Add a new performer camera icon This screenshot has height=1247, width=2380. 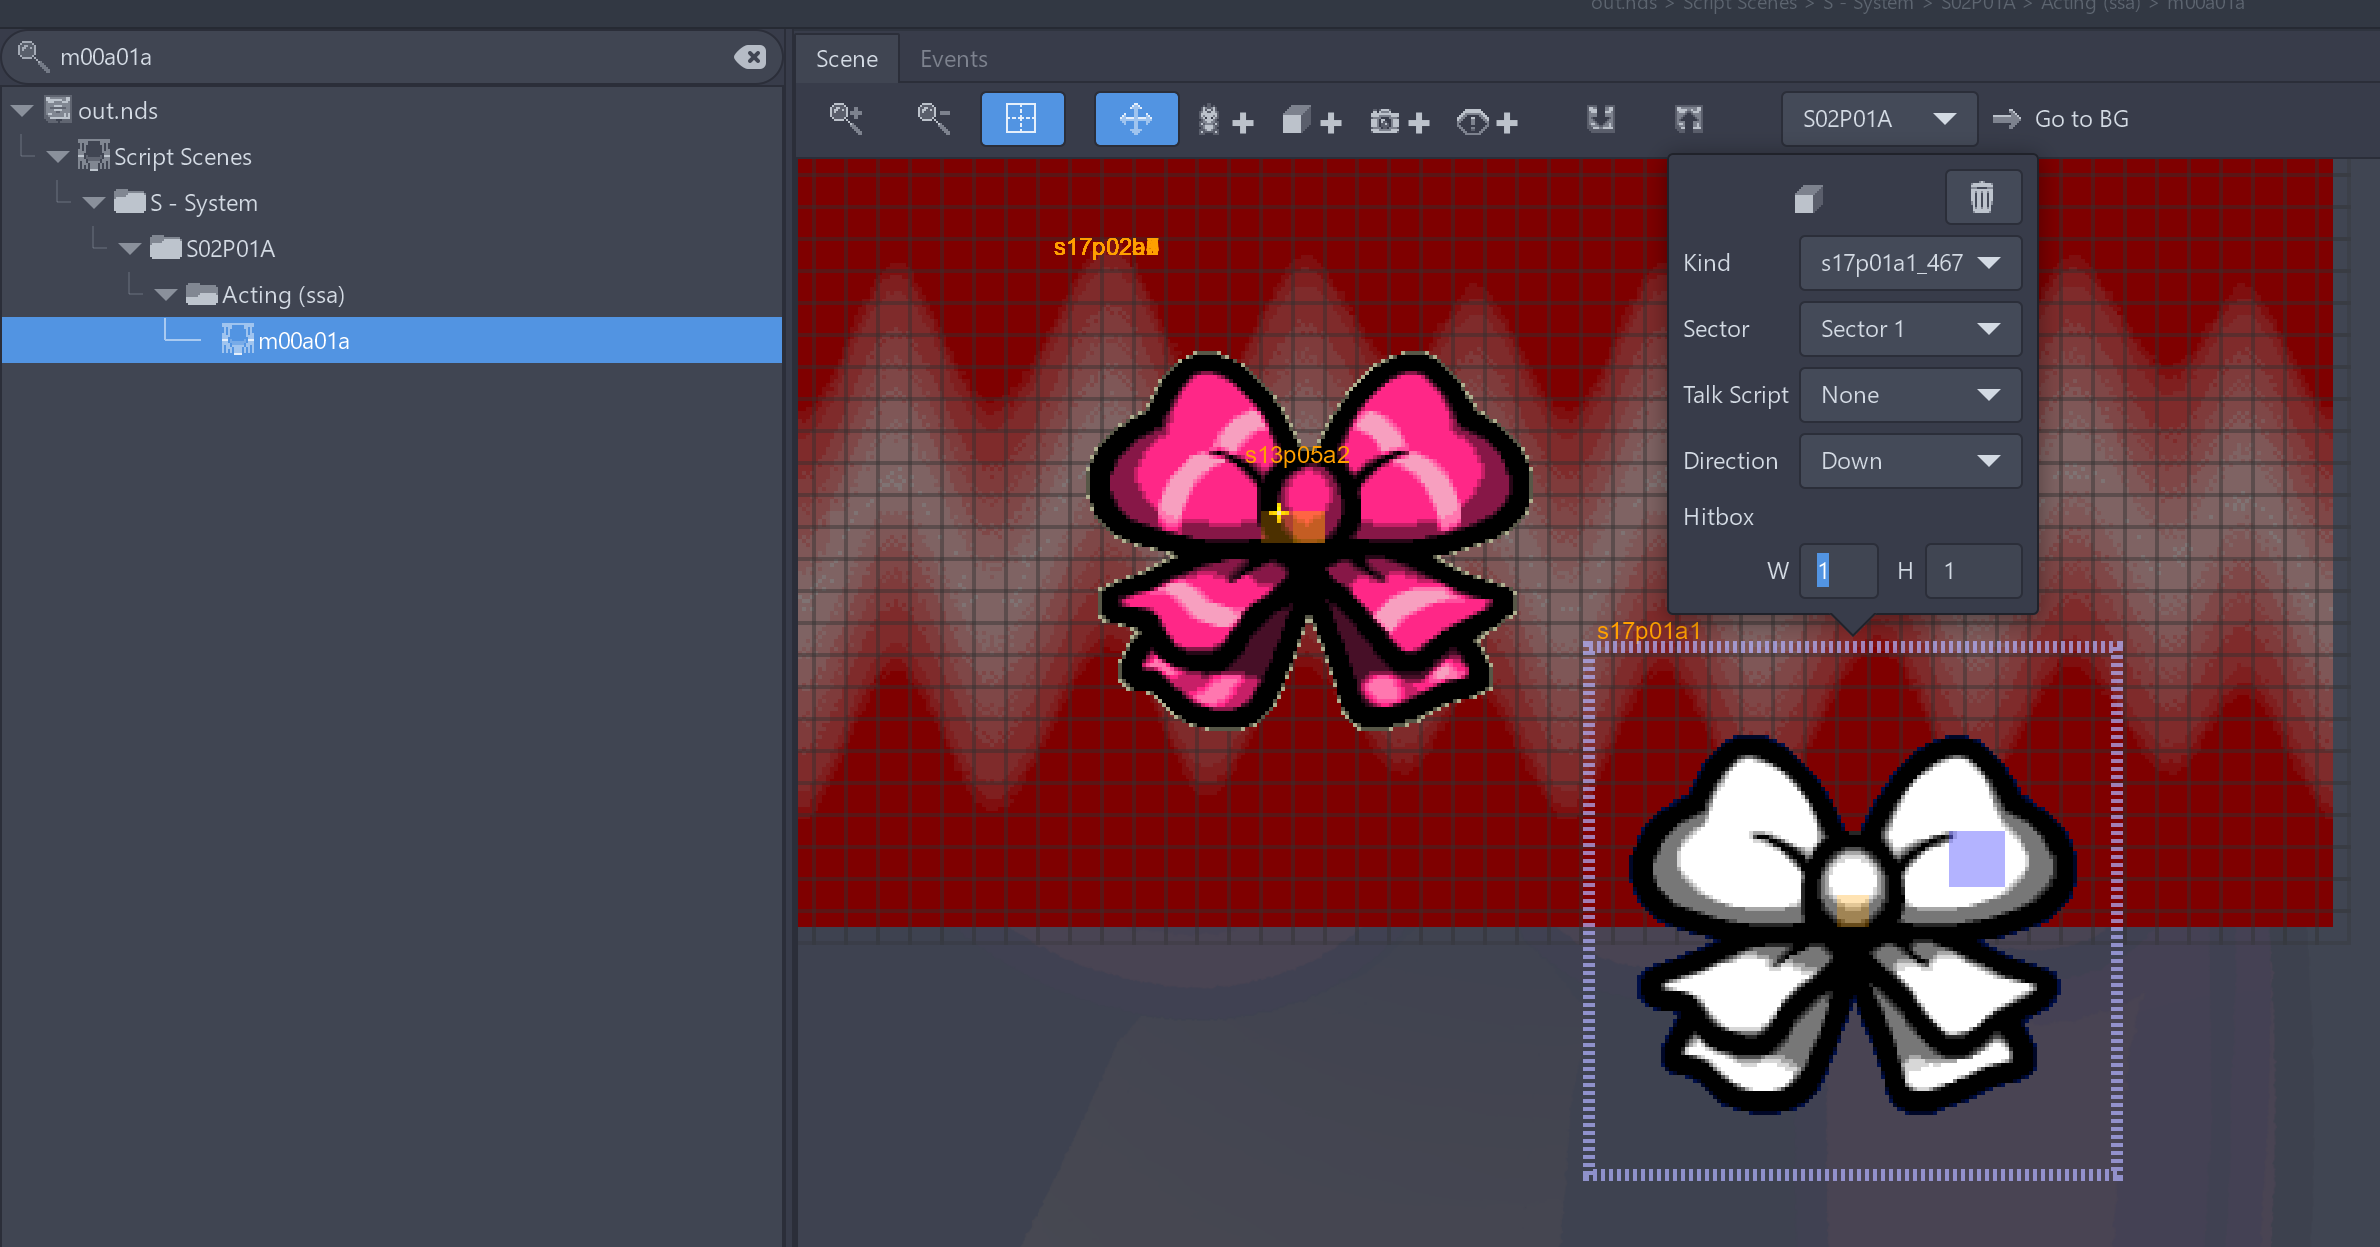tap(1398, 121)
